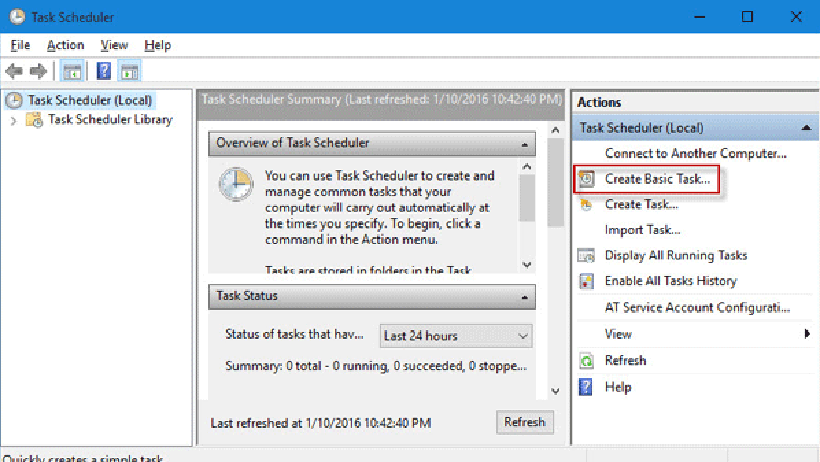The image size is (820, 462).
Task: Expand the Task Scheduler Library tree node
Action: coord(14,120)
